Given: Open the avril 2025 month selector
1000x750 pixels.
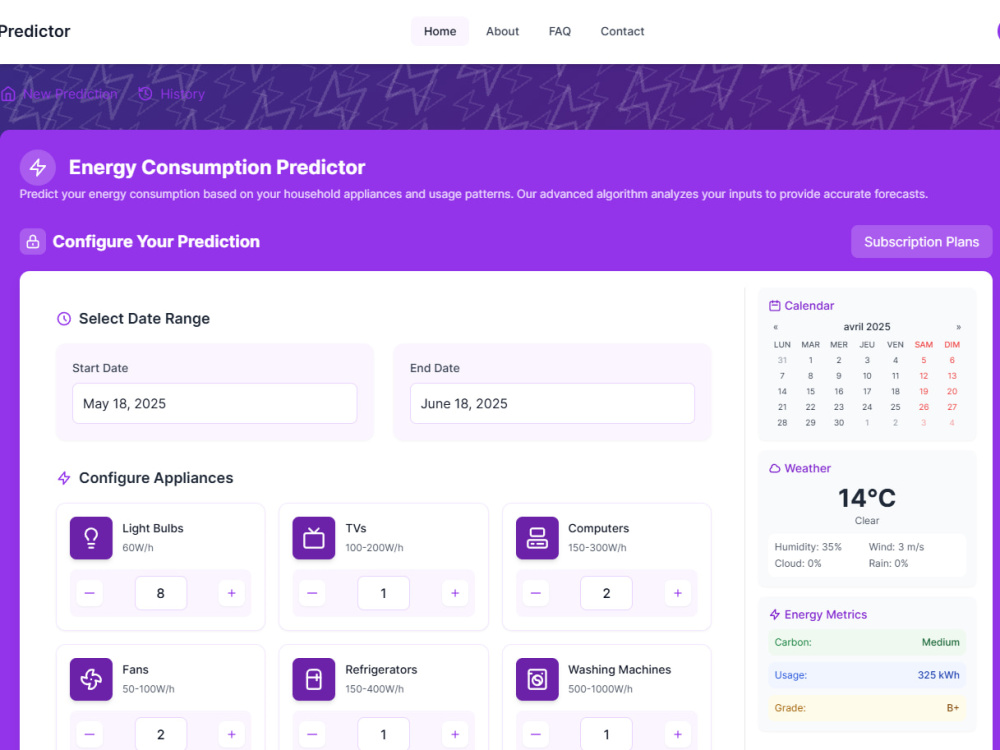Looking at the screenshot, I should (867, 327).
